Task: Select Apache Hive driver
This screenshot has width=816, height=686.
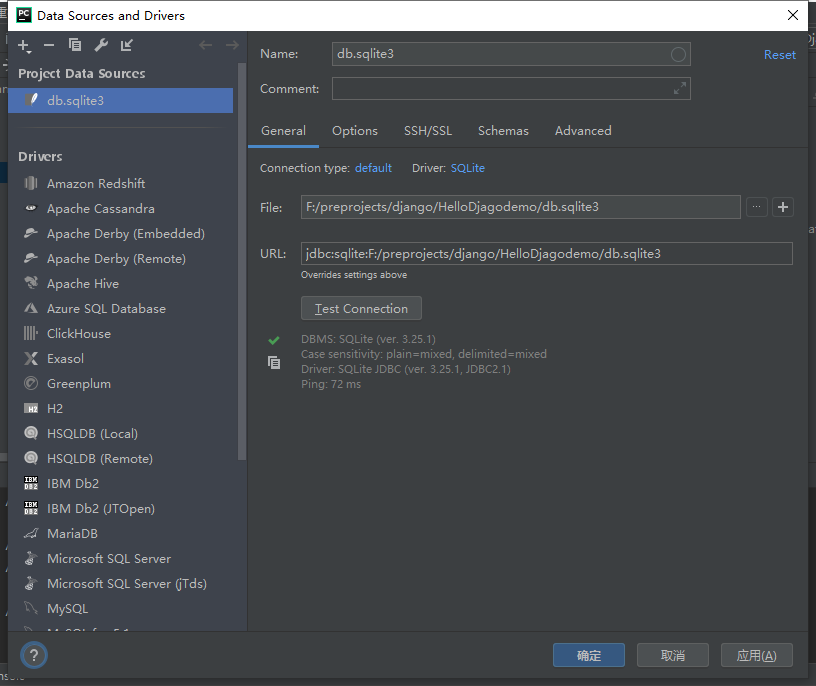Action: [120, 284]
